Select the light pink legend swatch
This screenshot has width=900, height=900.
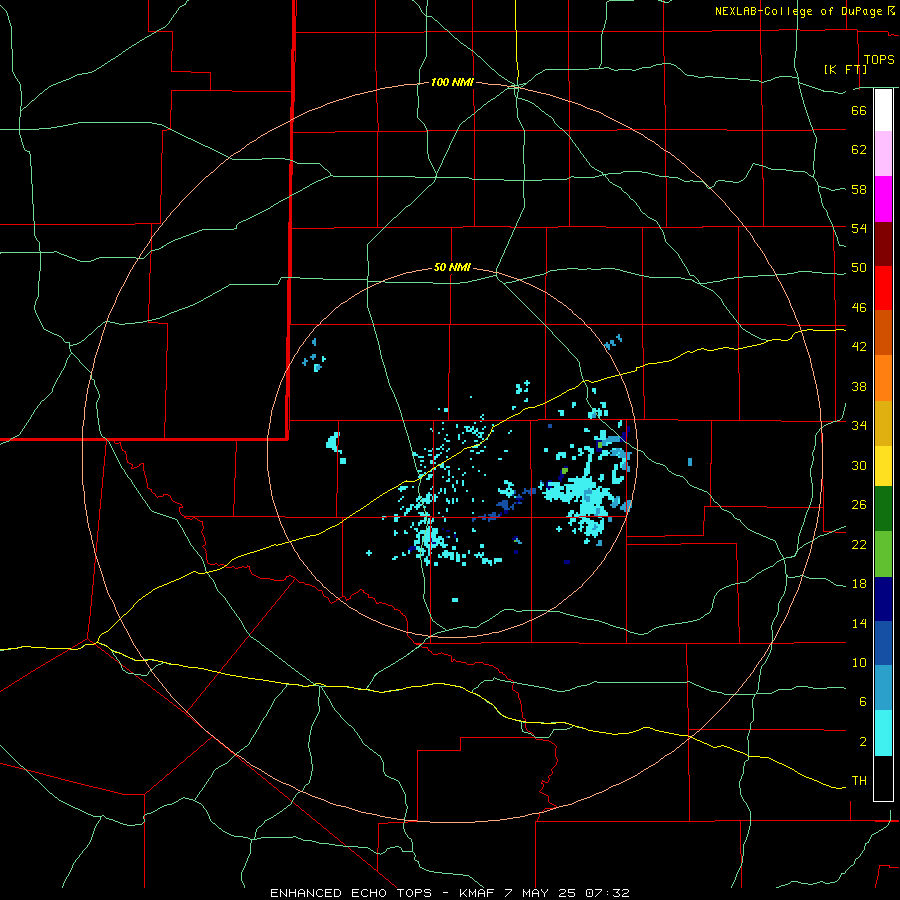[883, 154]
